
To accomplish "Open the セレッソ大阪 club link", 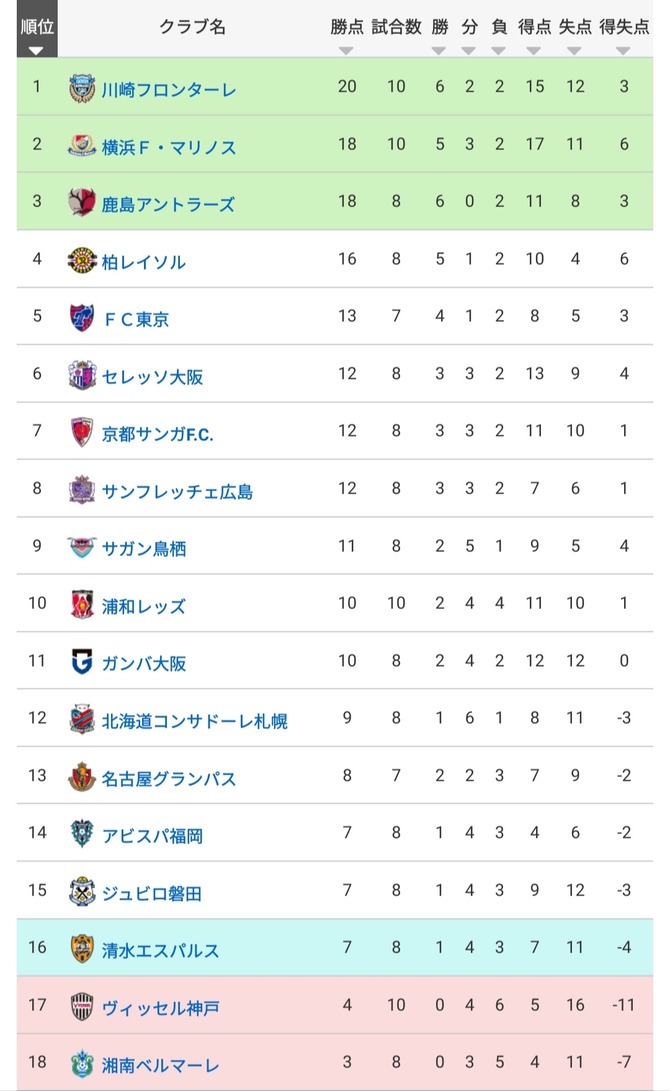I will point(152,376).
